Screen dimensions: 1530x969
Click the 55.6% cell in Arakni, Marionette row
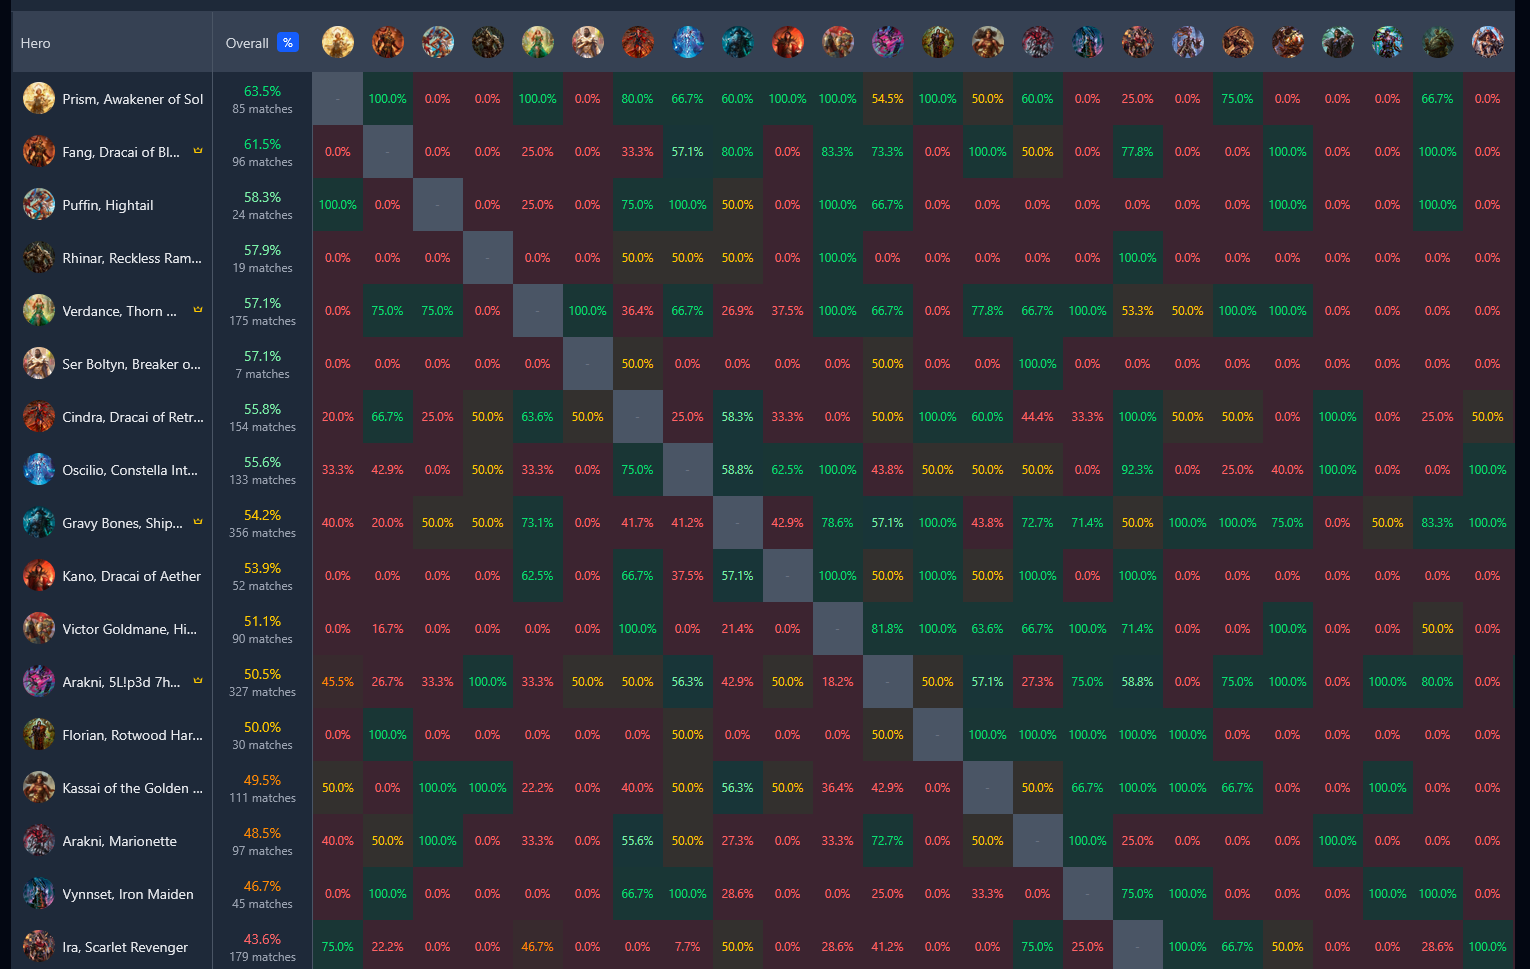click(638, 841)
